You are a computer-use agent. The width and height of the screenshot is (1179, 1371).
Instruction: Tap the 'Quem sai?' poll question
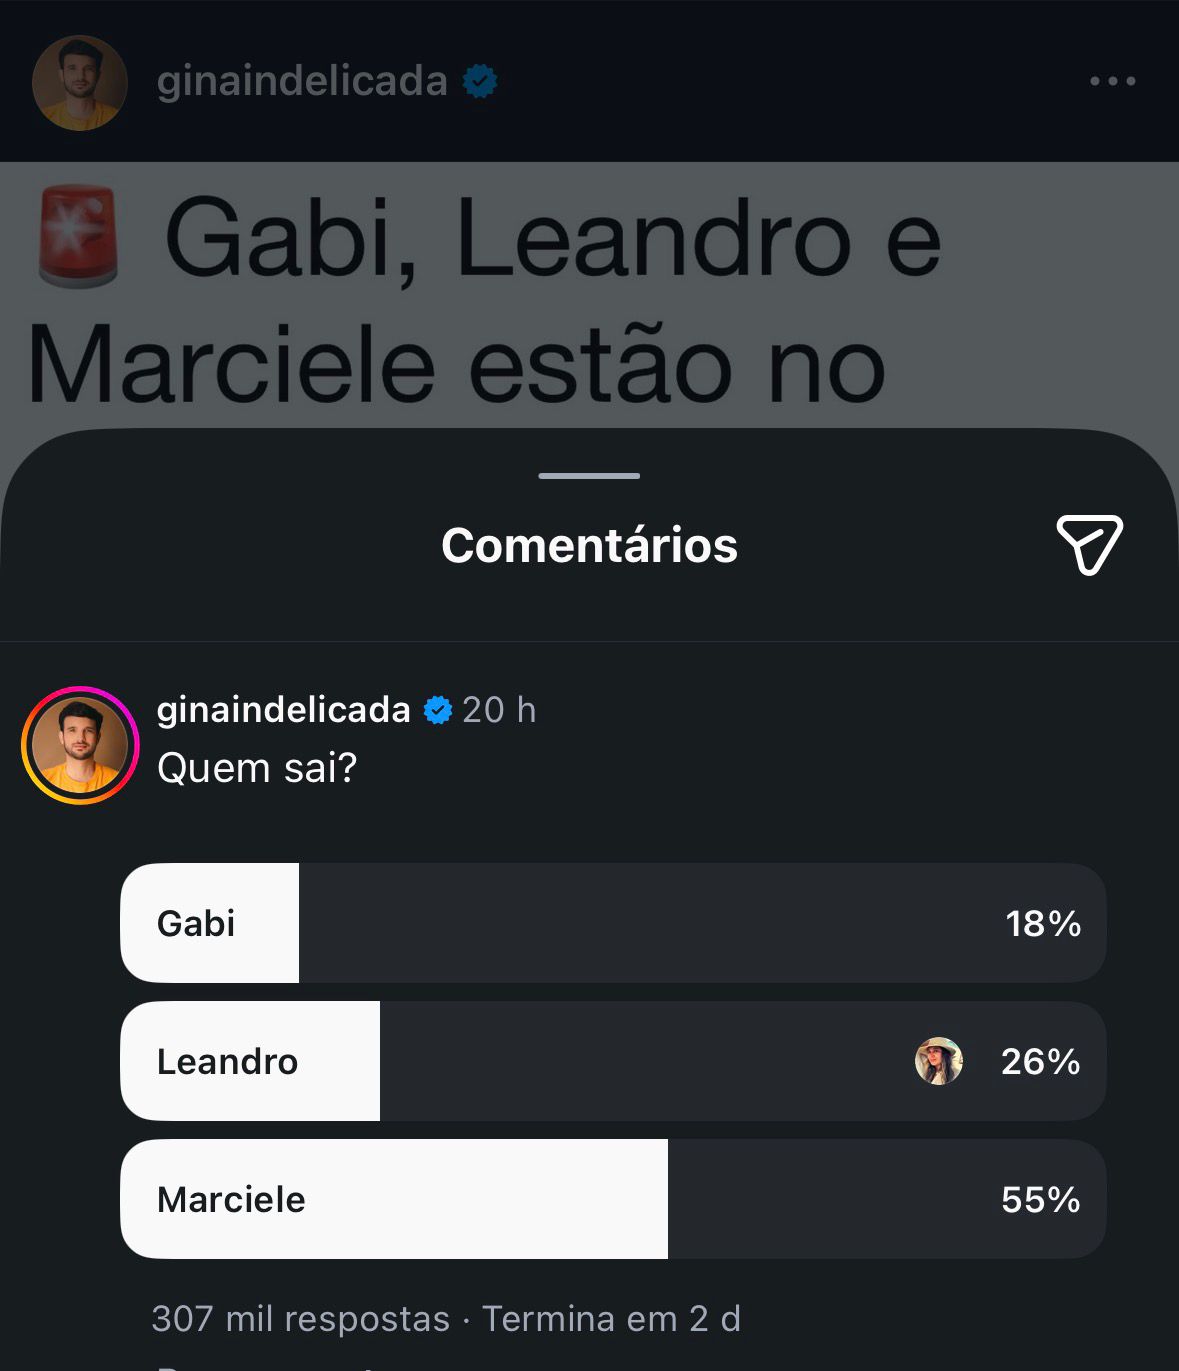point(257,768)
